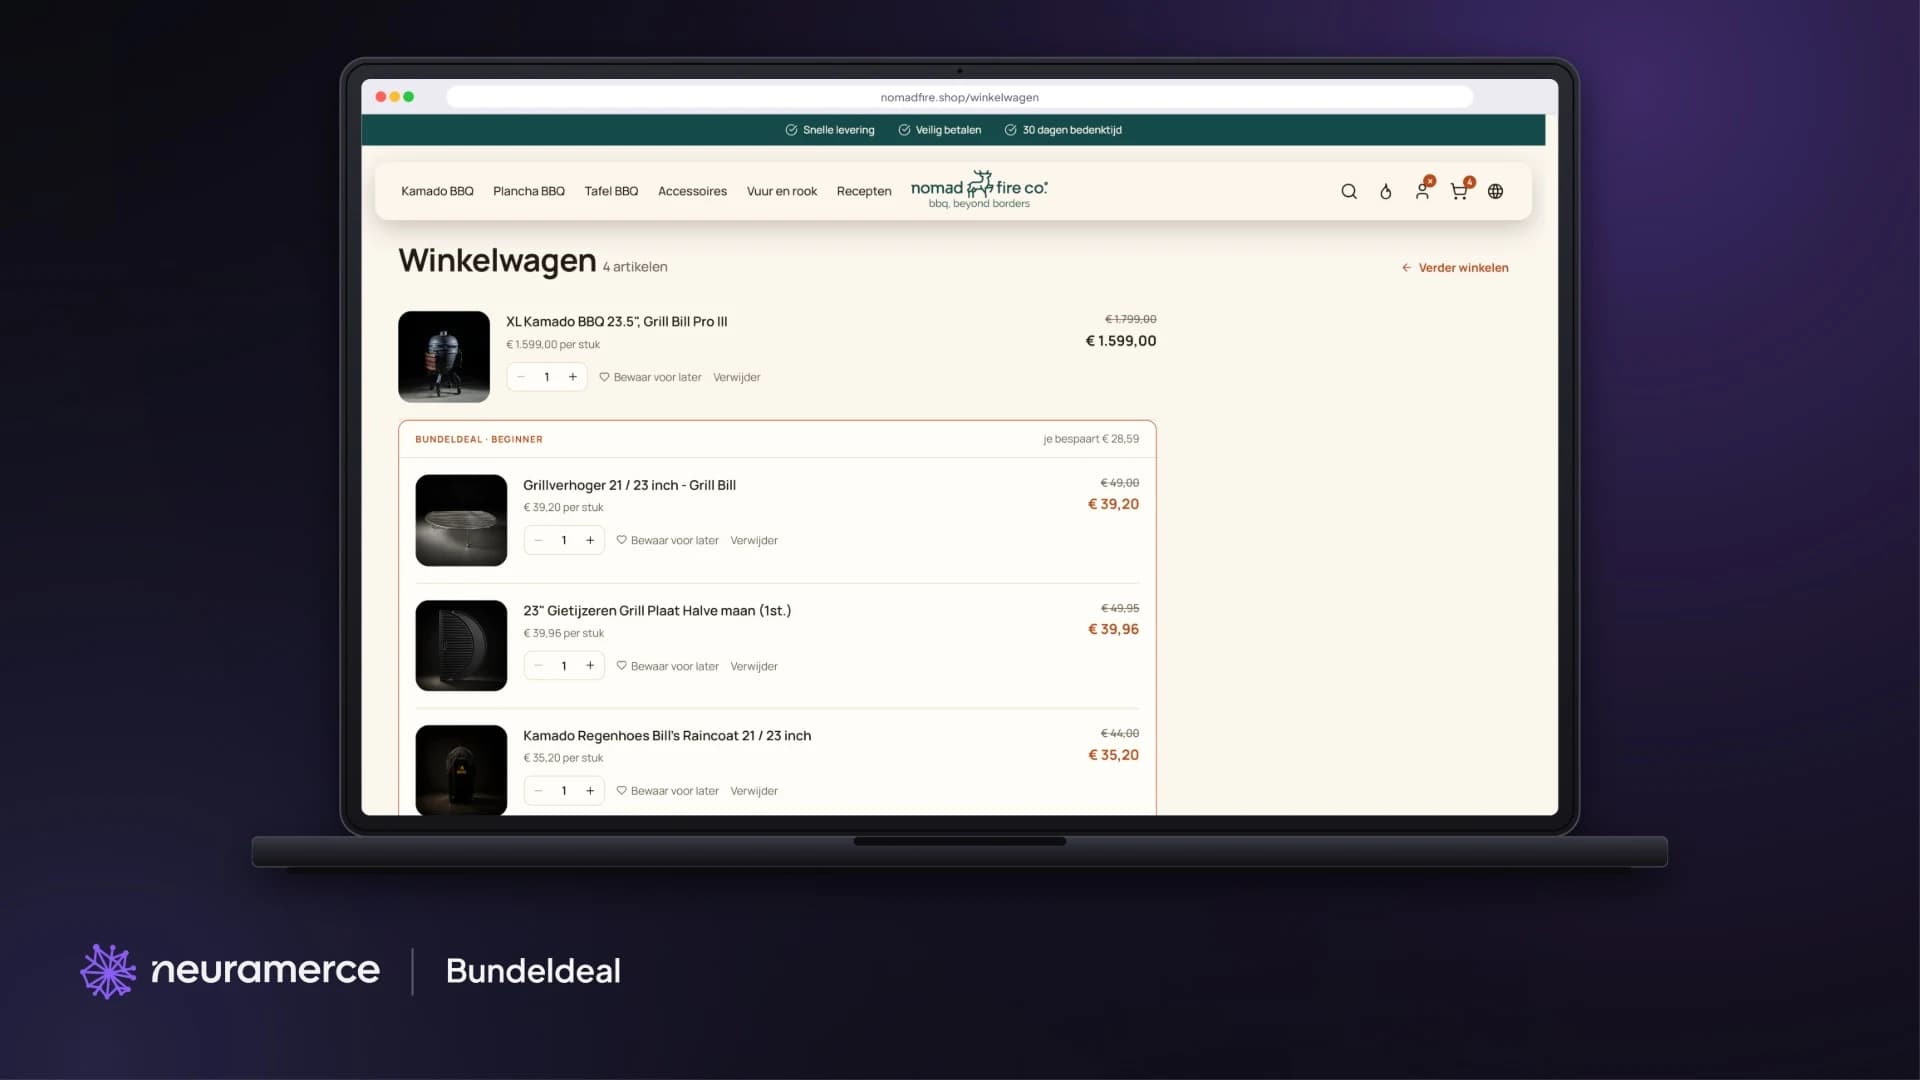Save Kamado Regenhoes for later
Screen dimensions: 1920x1080
coord(667,791)
